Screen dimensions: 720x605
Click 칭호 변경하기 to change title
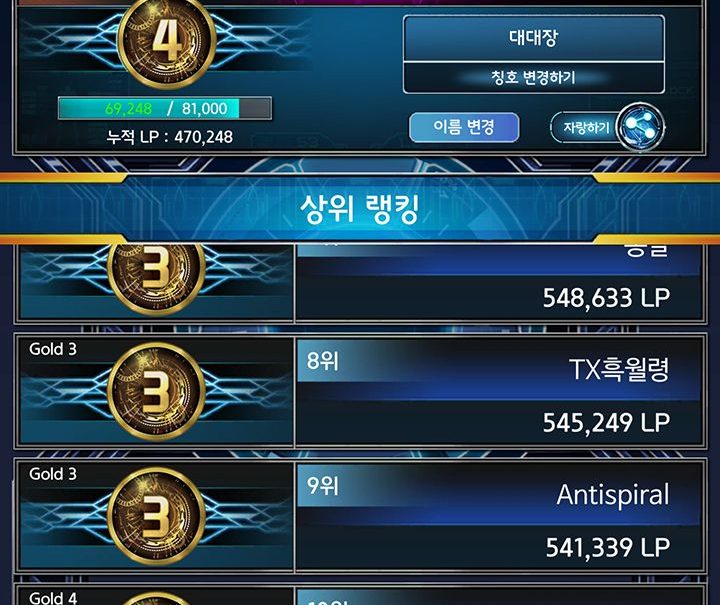click(534, 78)
